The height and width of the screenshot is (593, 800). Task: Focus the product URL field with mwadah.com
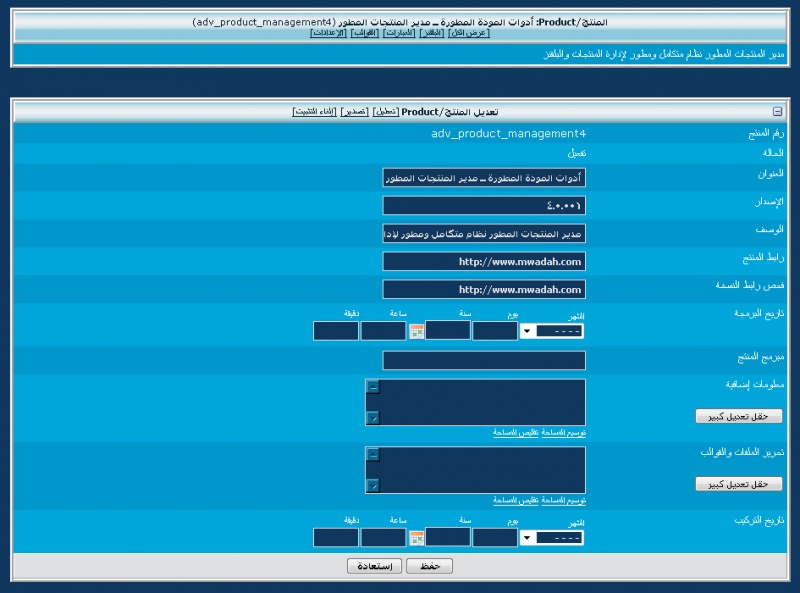(x=484, y=261)
